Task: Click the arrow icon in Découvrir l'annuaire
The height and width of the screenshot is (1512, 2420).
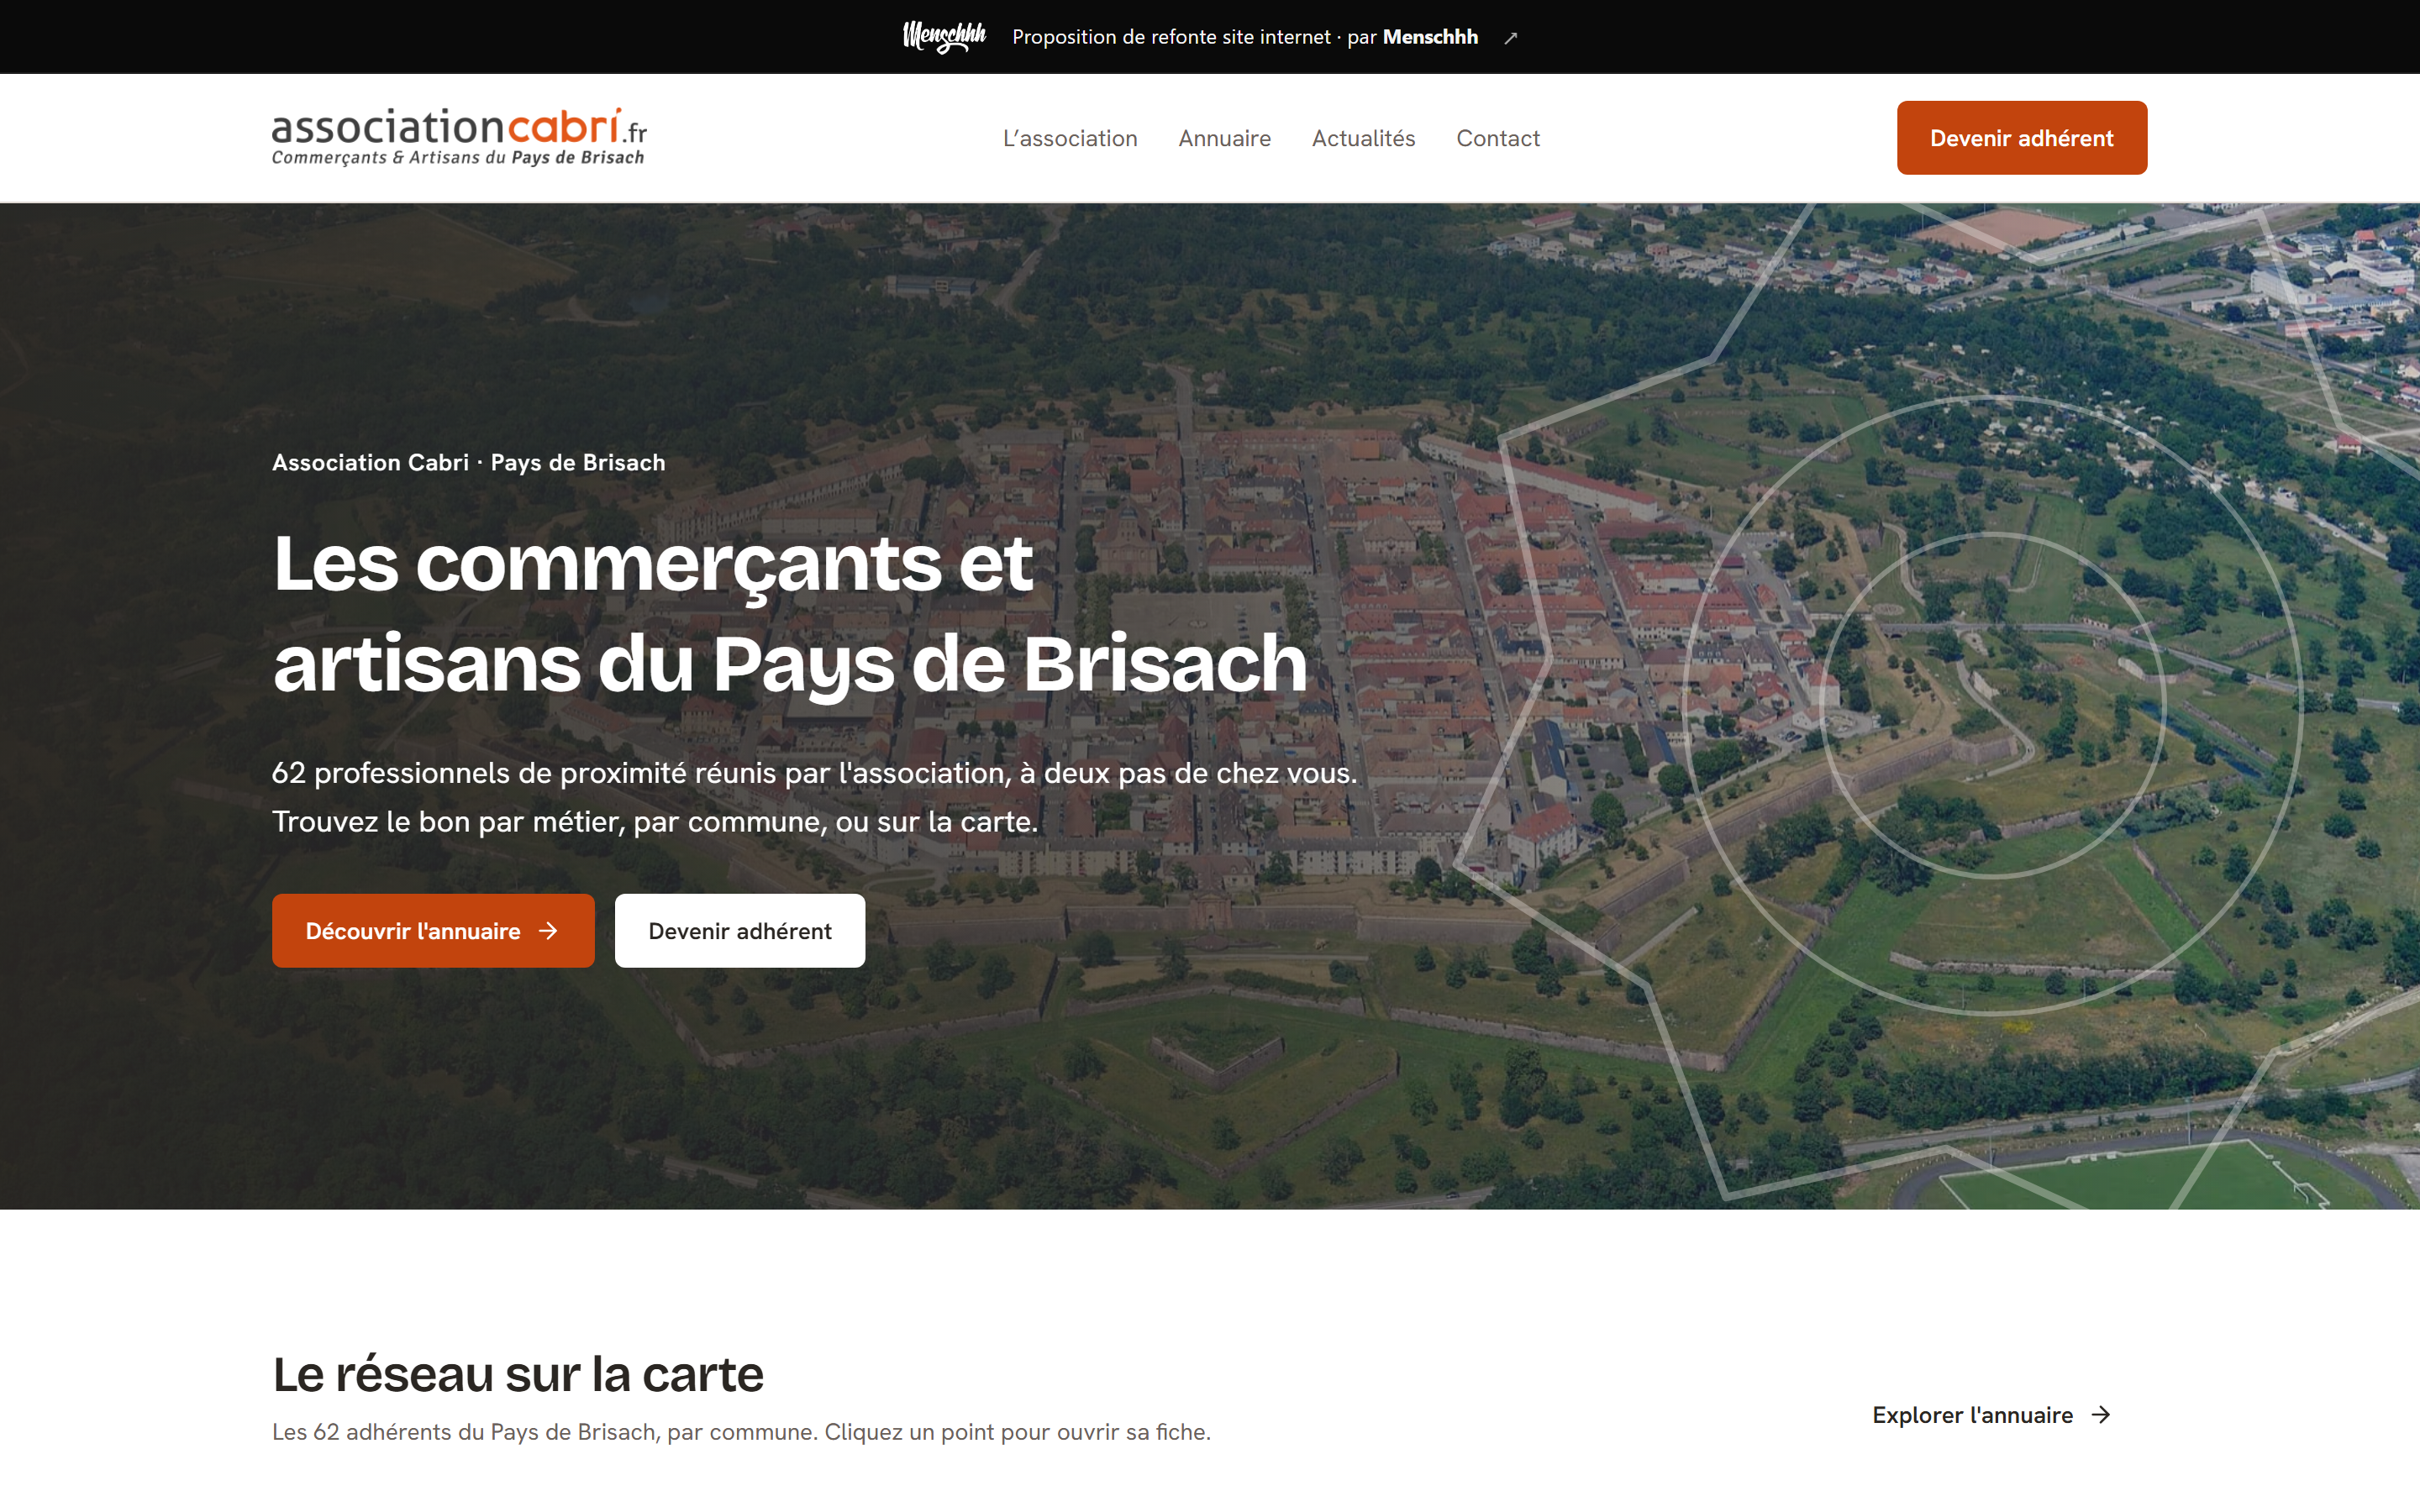Action: pyautogui.click(x=548, y=931)
